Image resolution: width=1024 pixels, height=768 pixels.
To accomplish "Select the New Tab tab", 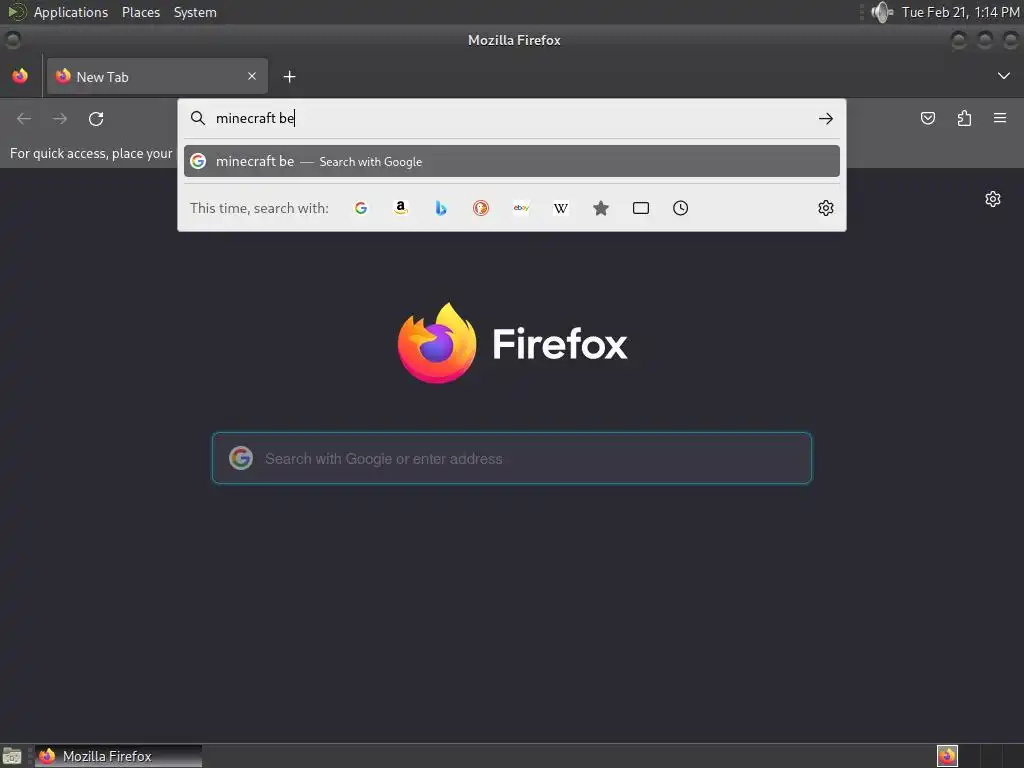I will (x=157, y=76).
